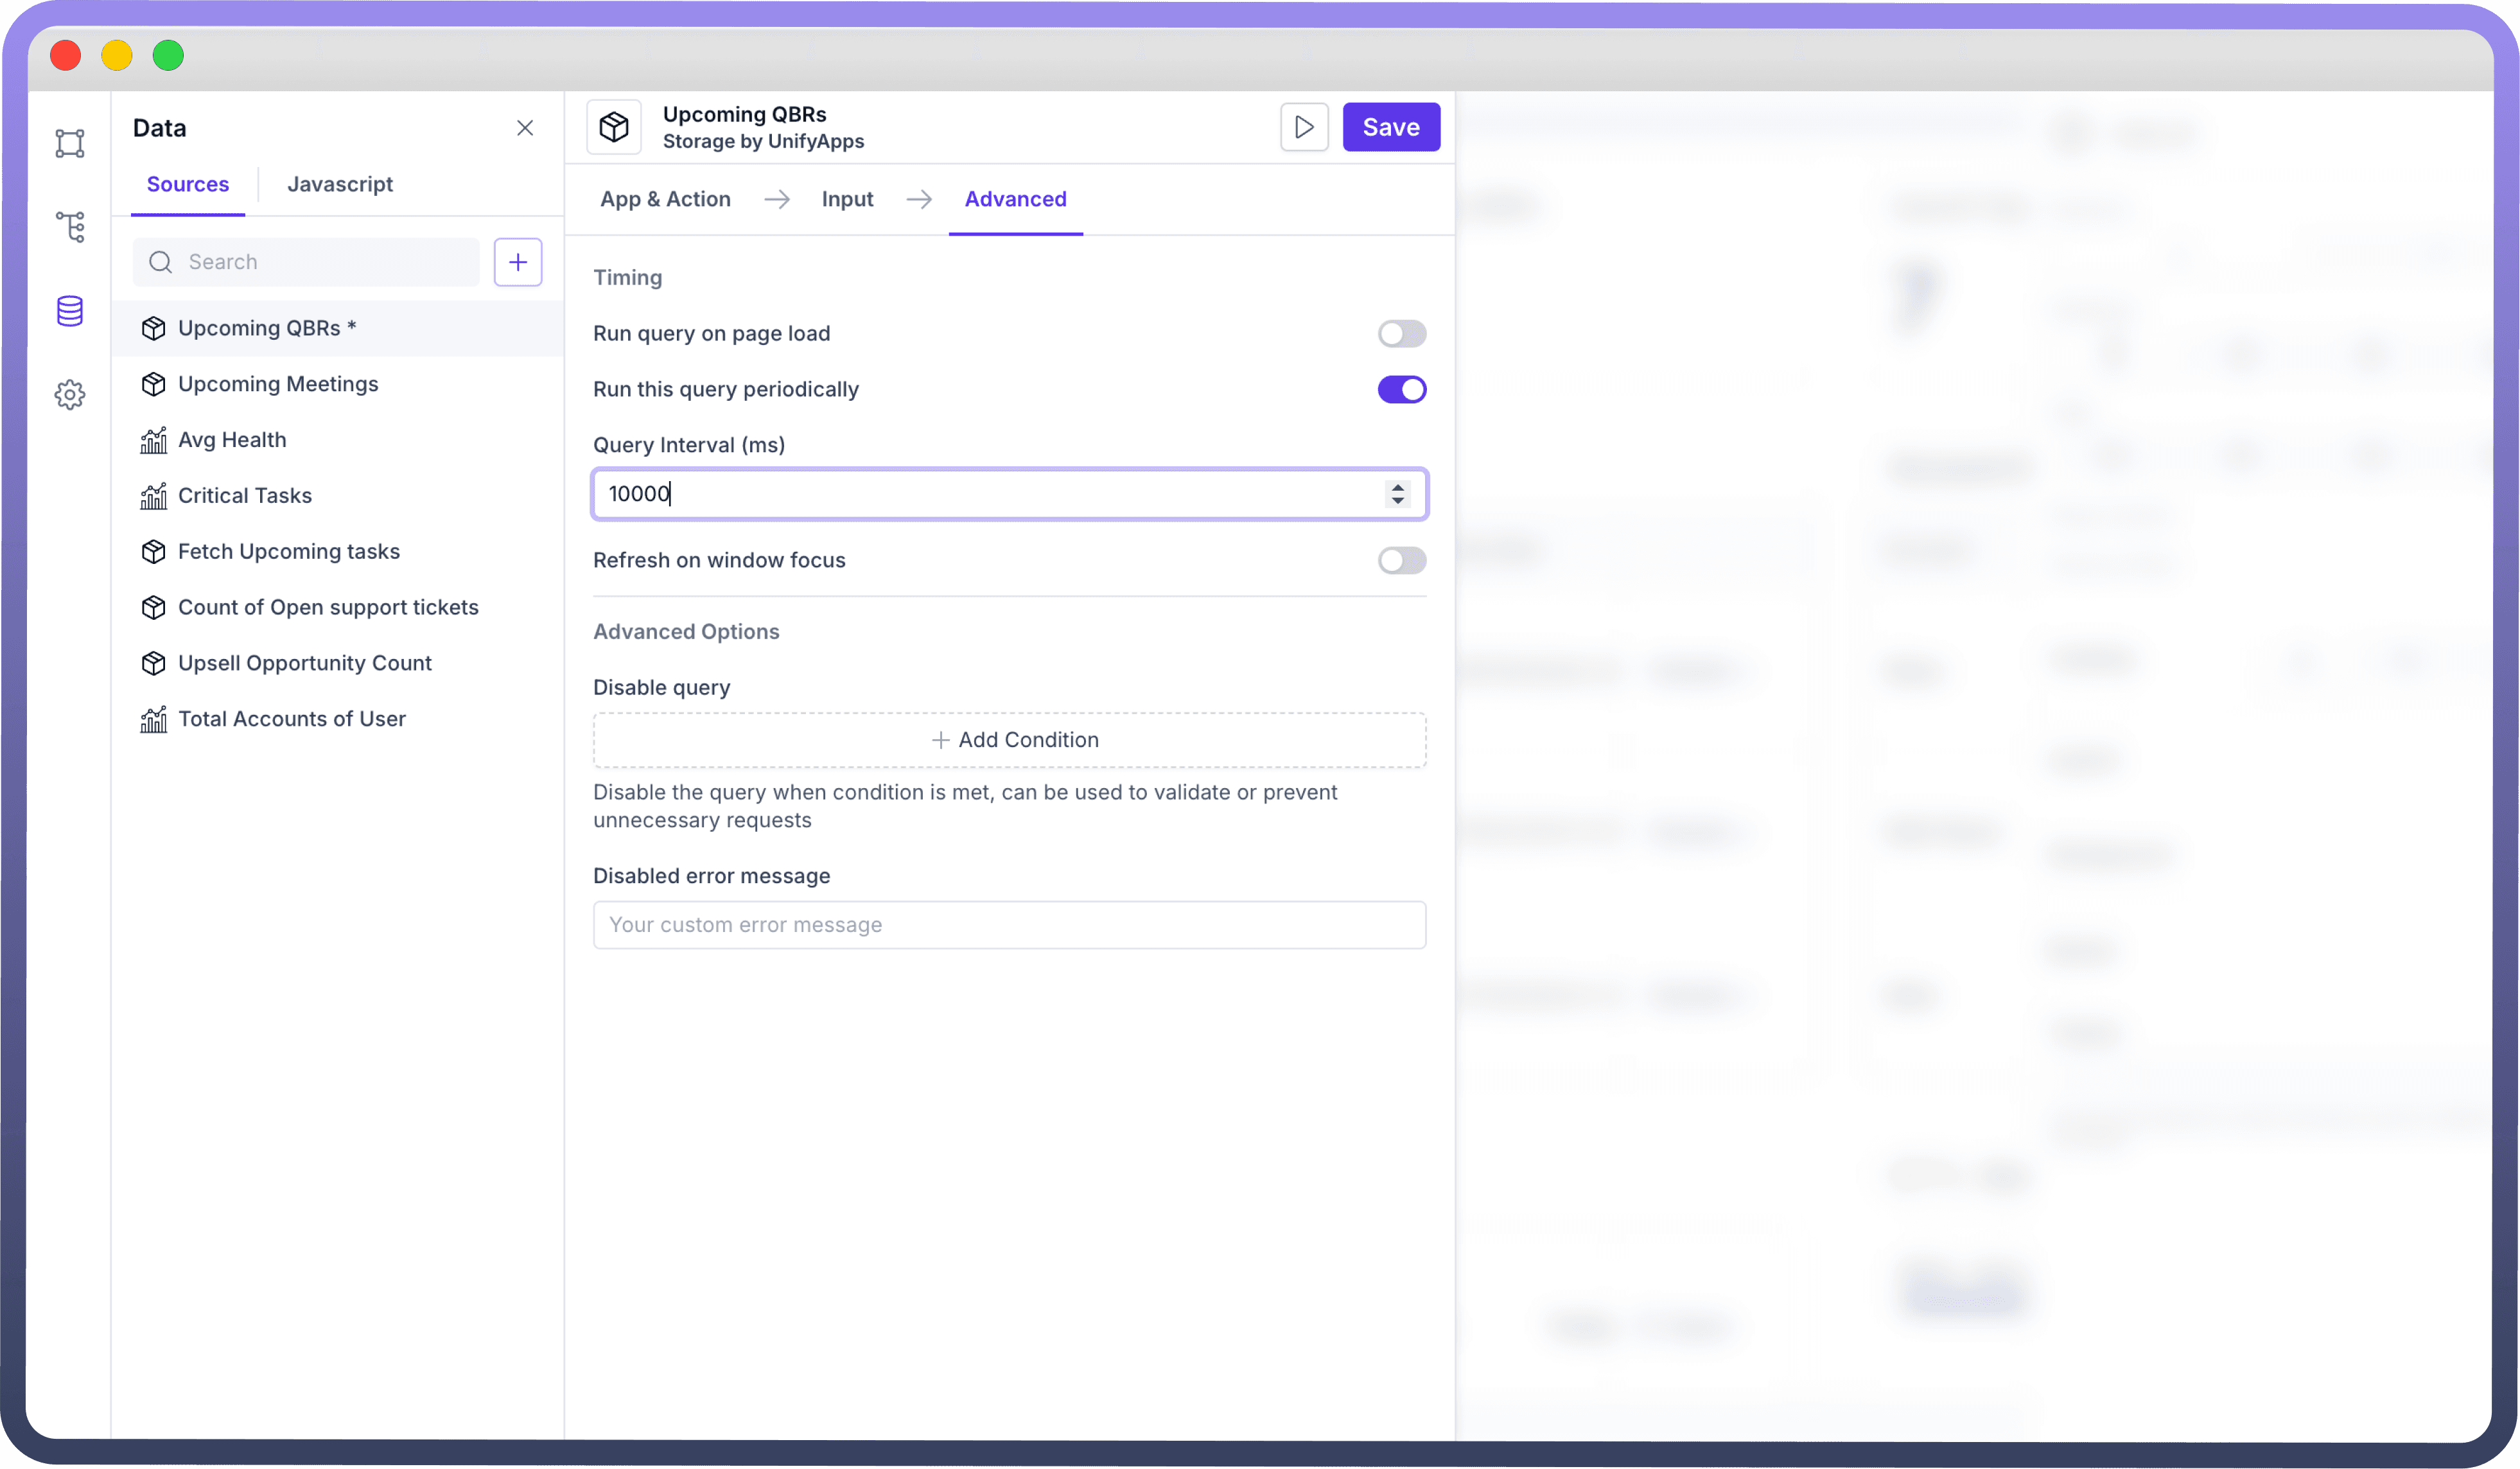Switch to the Javascript tab

tap(340, 184)
